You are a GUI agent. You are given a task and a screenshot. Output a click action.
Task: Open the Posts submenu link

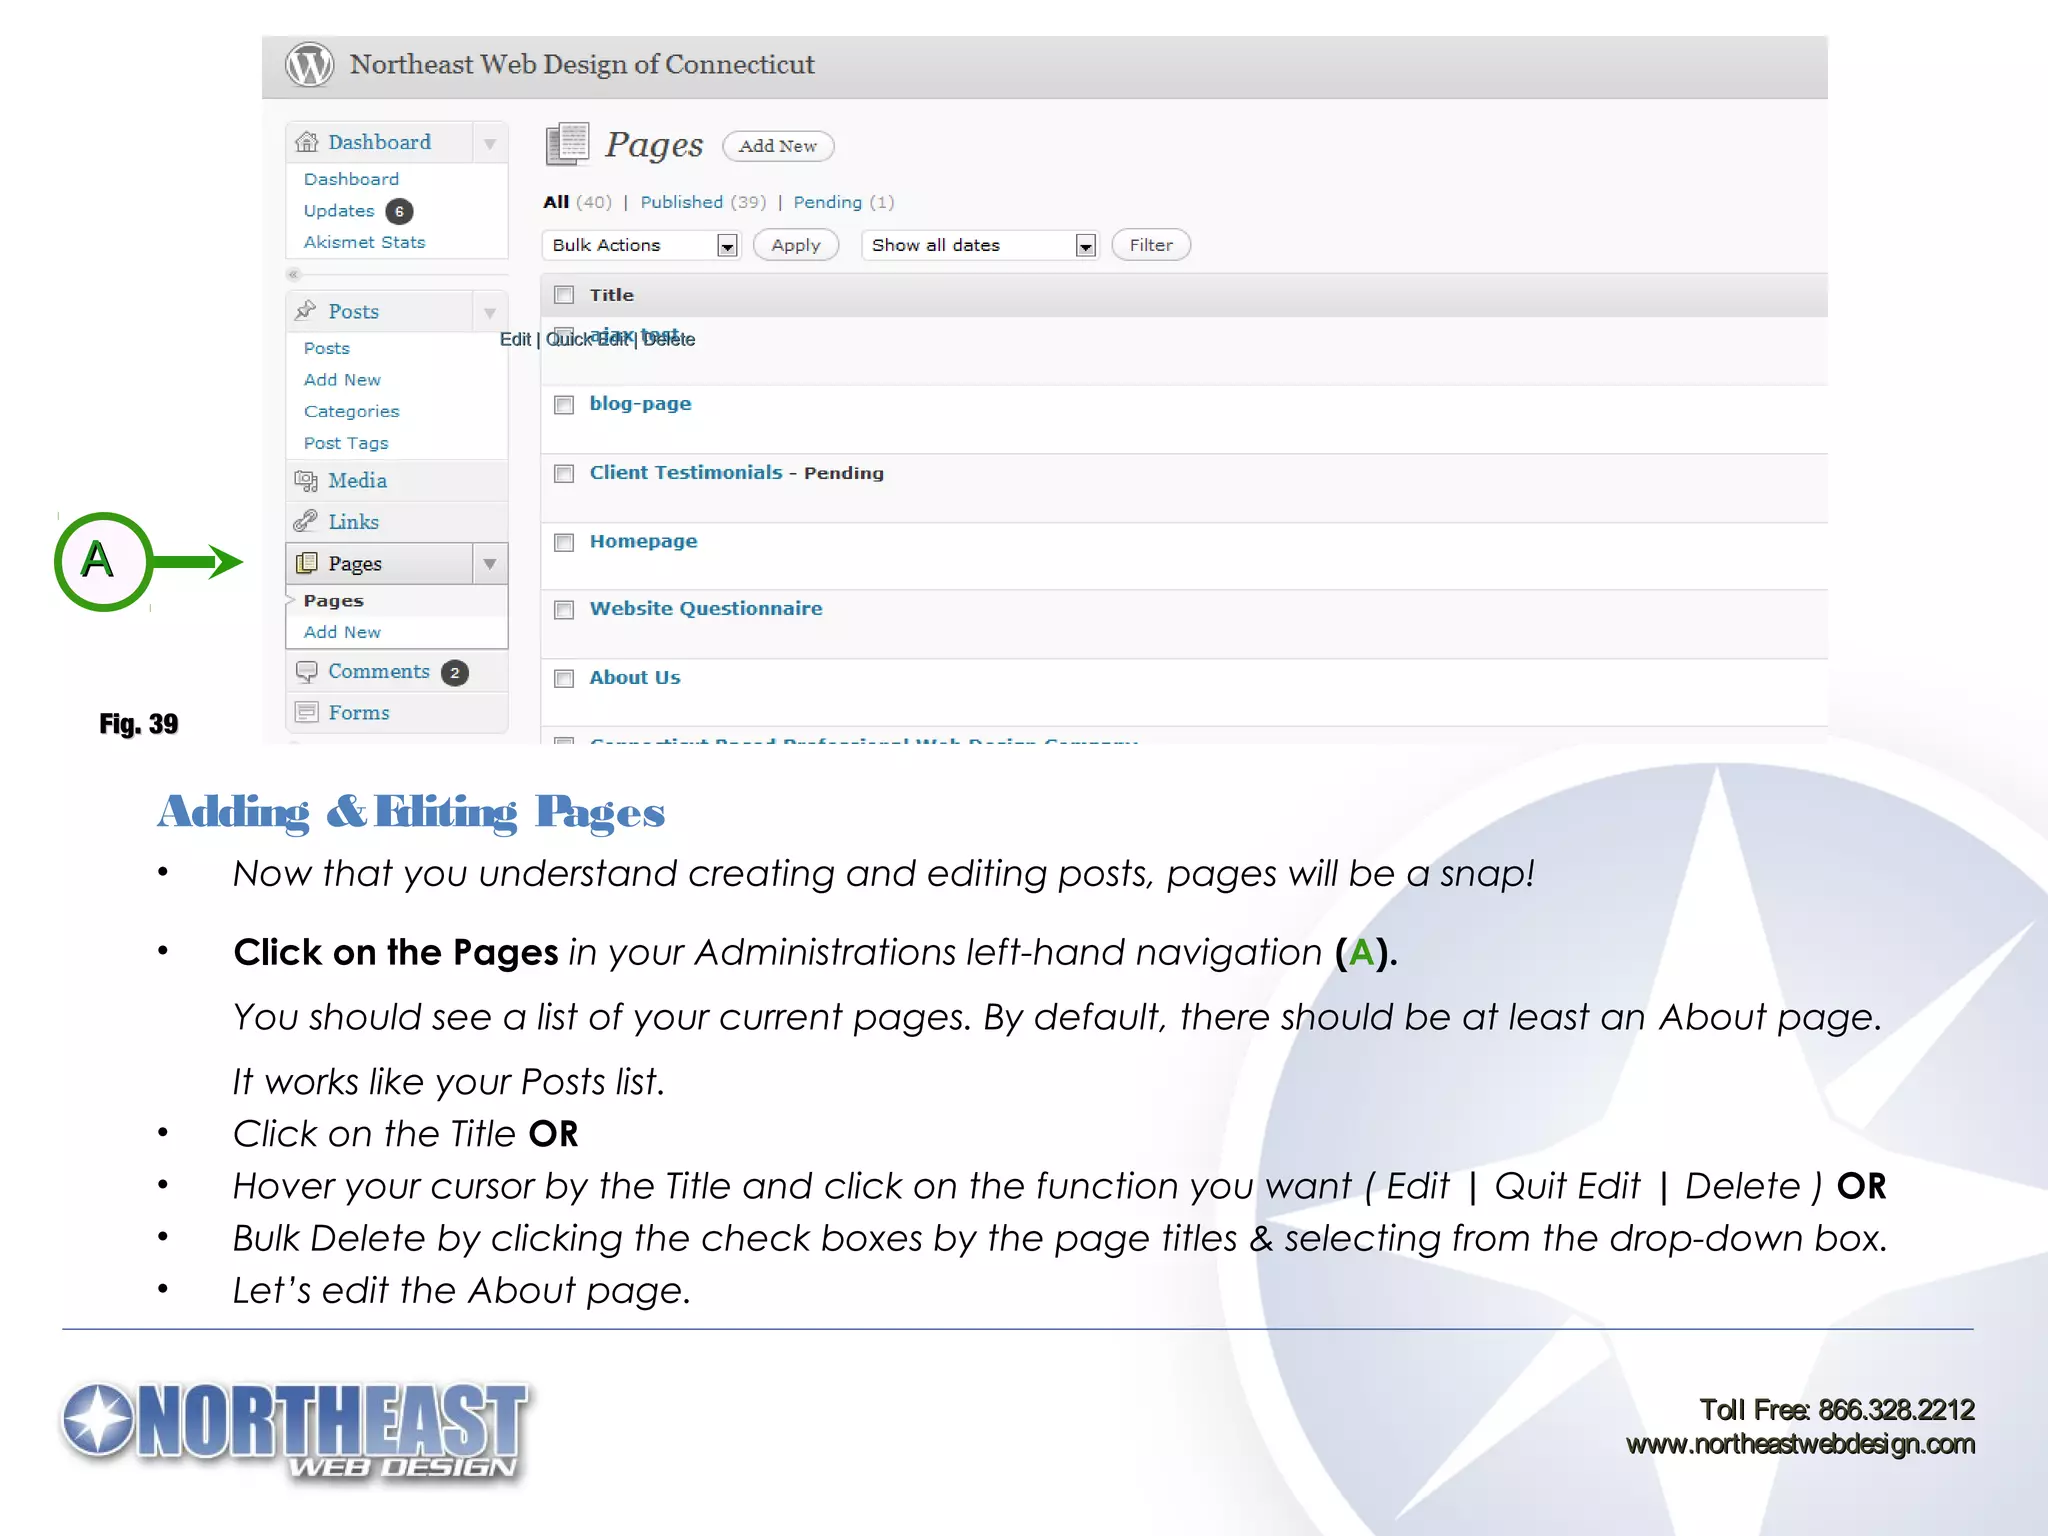click(x=327, y=348)
